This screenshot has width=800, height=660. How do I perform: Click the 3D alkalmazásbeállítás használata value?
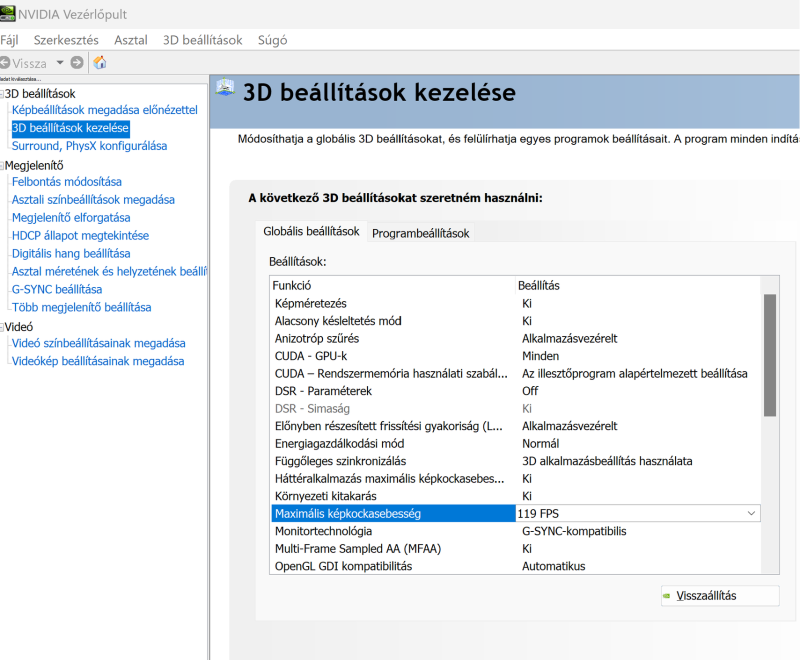pyautogui.click(x=607, y=461)
